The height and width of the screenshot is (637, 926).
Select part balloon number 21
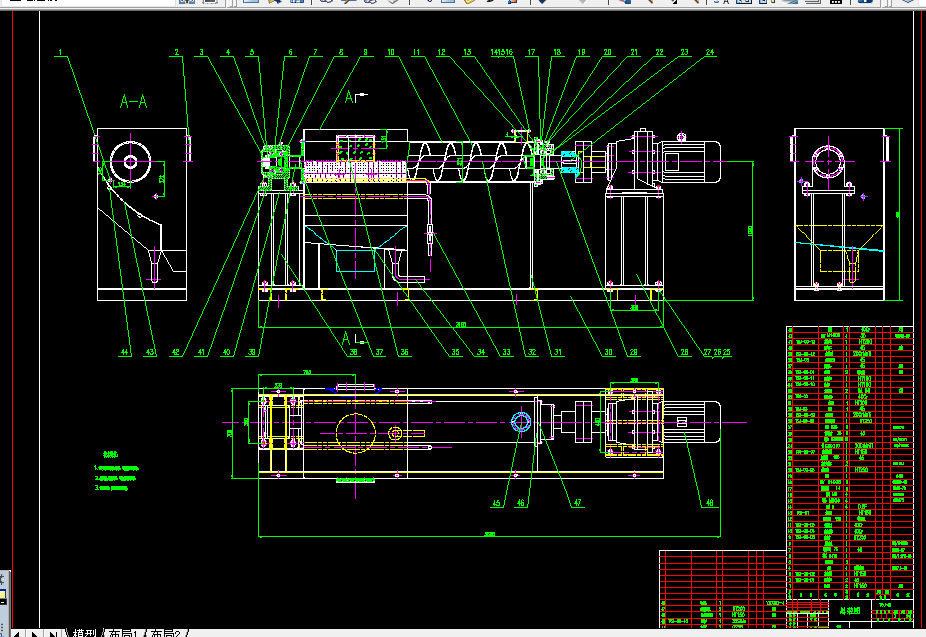634,53
